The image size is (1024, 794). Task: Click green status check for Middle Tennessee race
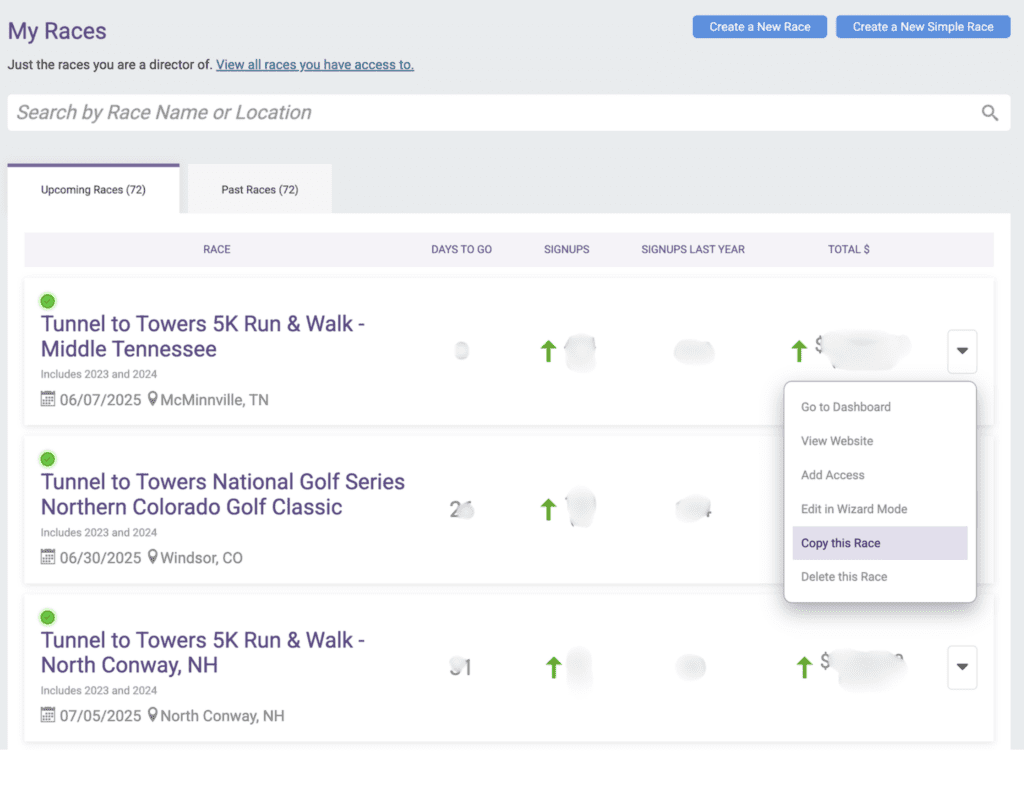pos(48,301)
